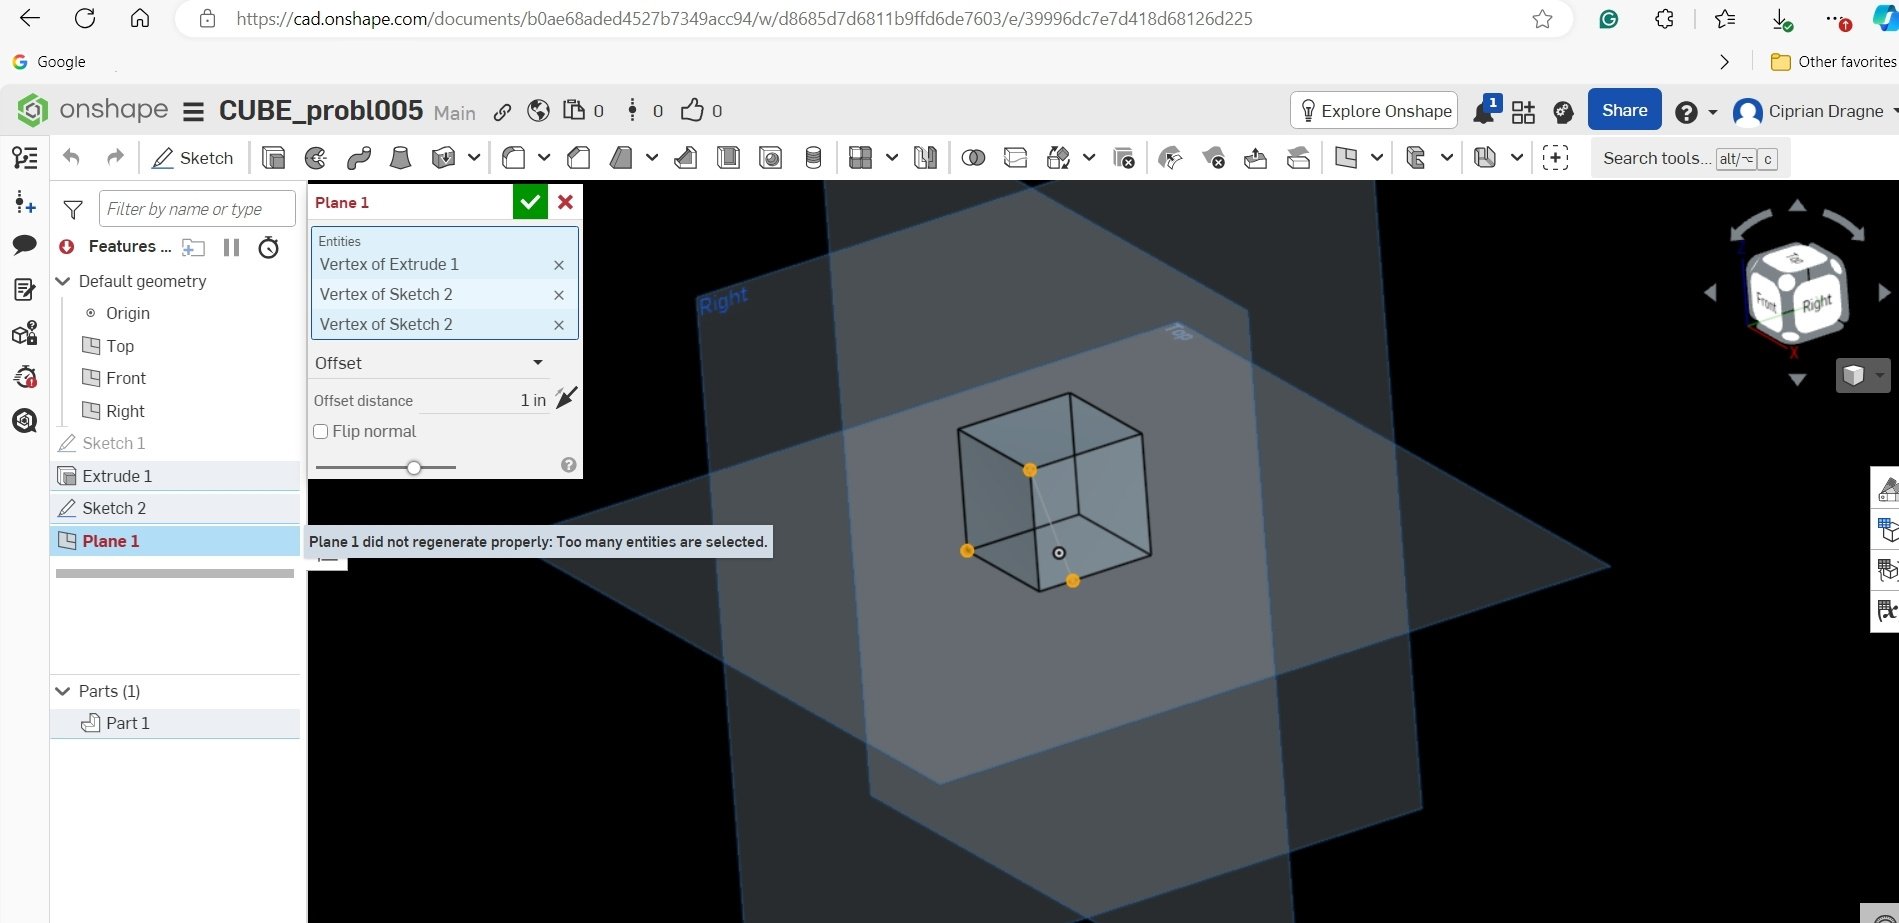
Task: Select the Revolve tool
Action: pyautogui.click(x=316, y=158)
